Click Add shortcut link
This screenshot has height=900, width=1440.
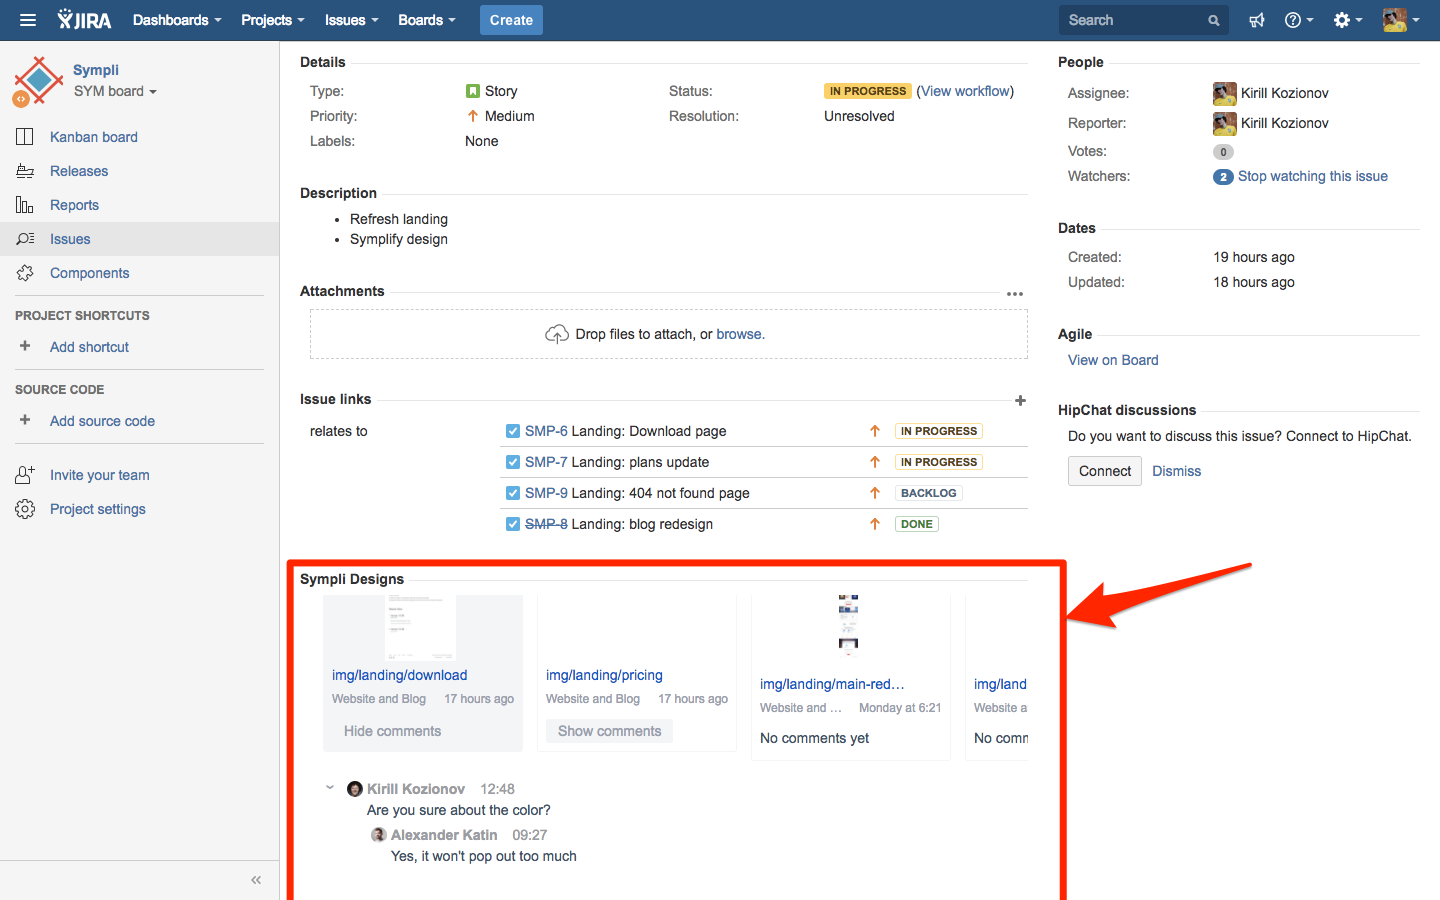(x=89, y=347)
